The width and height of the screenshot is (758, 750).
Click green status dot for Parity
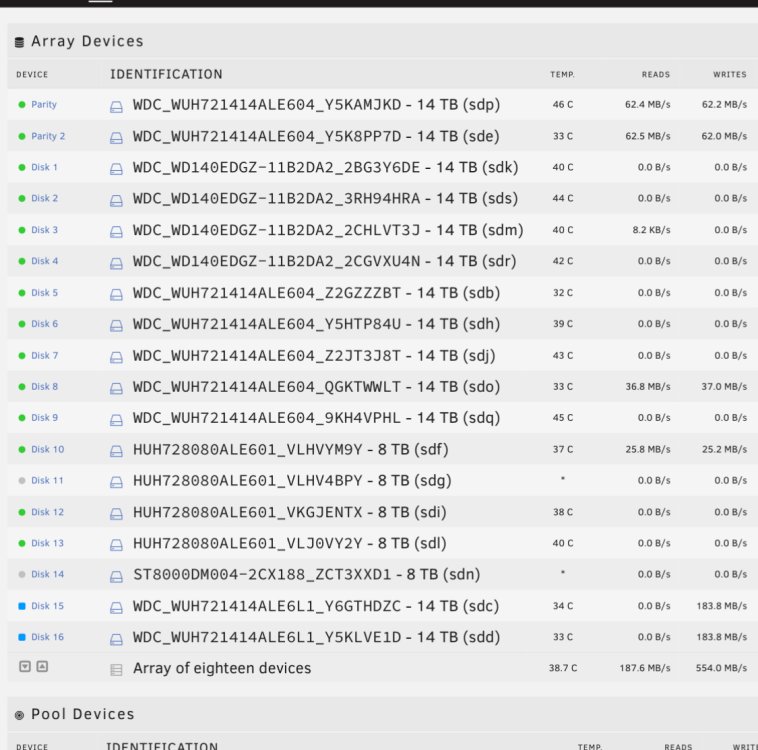[x=22, y=104]
